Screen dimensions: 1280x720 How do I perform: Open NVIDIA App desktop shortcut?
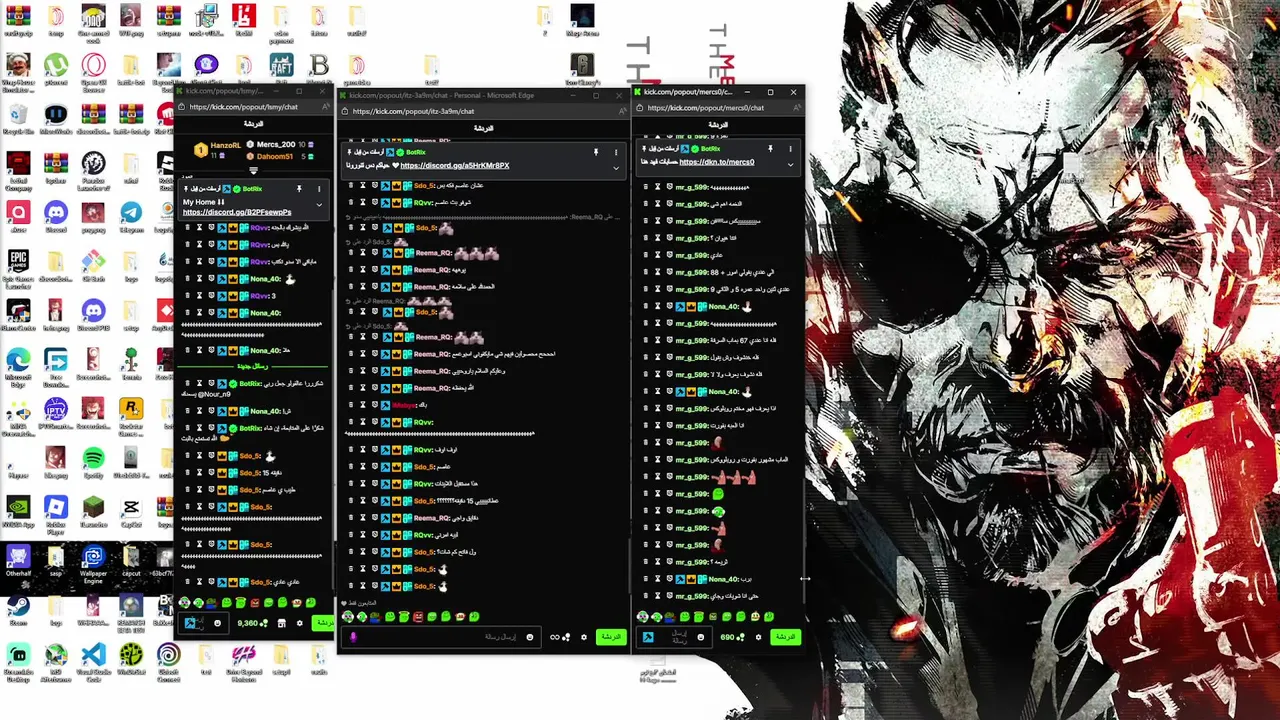(x=18, y=511)
